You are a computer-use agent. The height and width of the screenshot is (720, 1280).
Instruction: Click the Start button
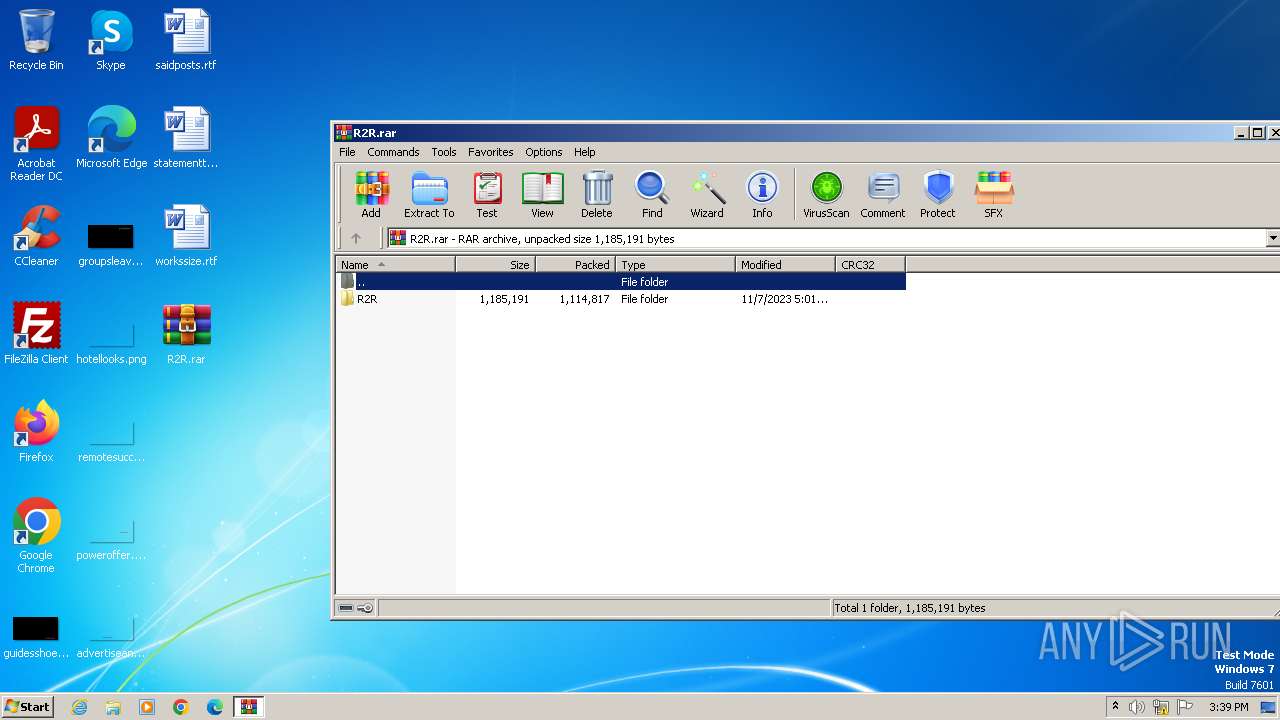(28, 707)
